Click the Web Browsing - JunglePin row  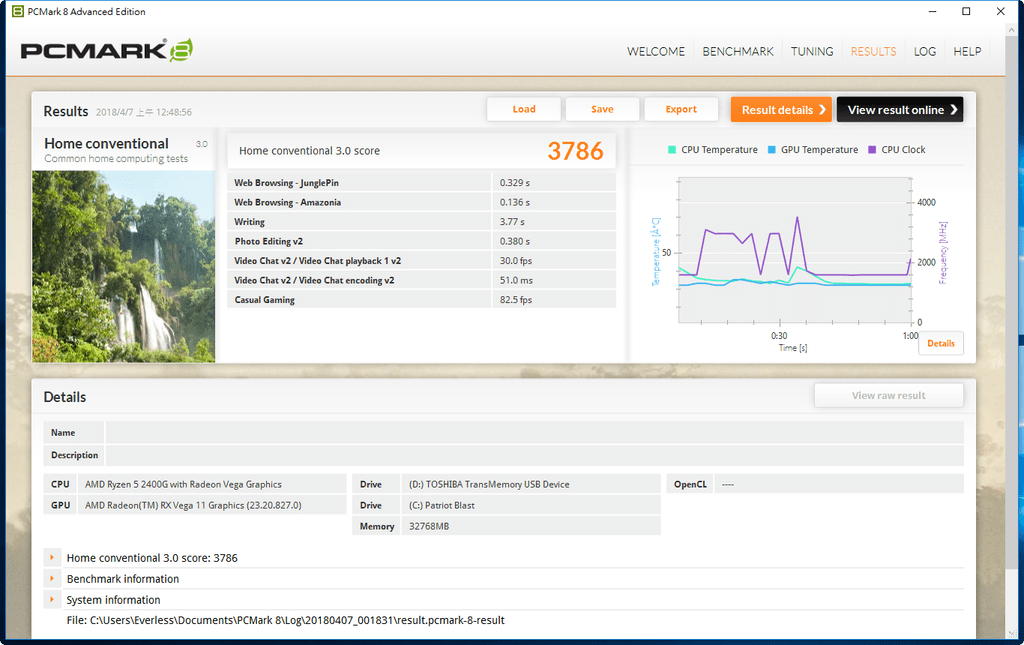coord(421,183)
